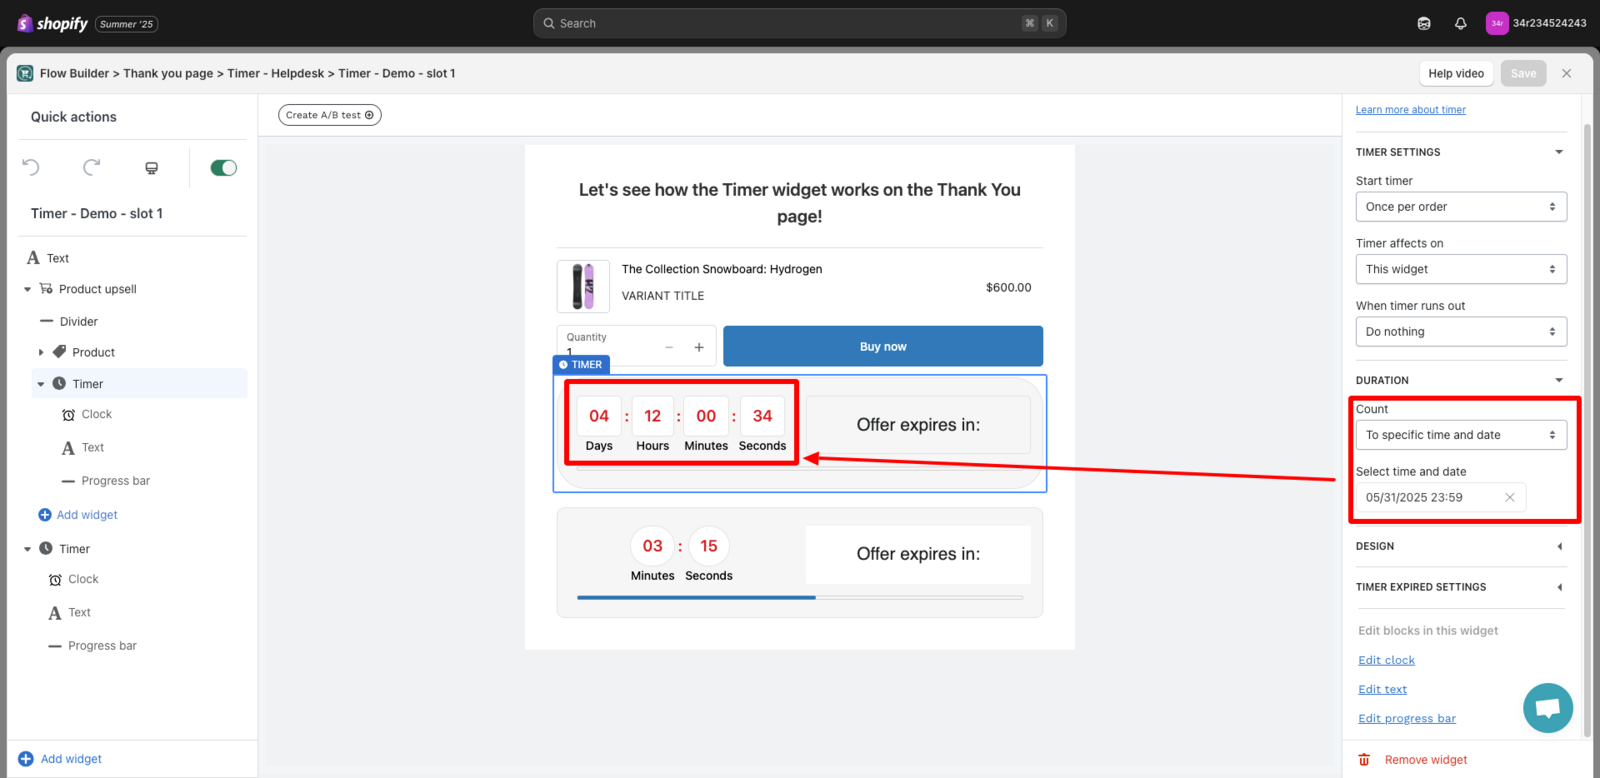Open Edit clock link
Viewport: 1600px width, 778px height.
coord(1386,660)
